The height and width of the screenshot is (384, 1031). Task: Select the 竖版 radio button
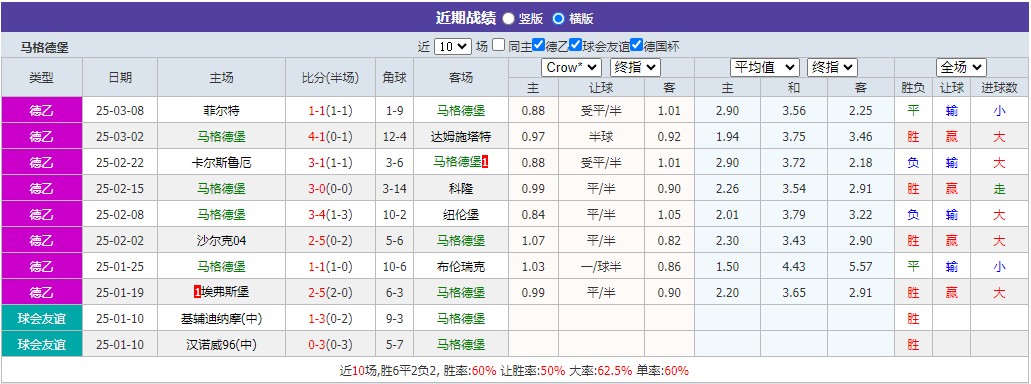click(509, 18)
